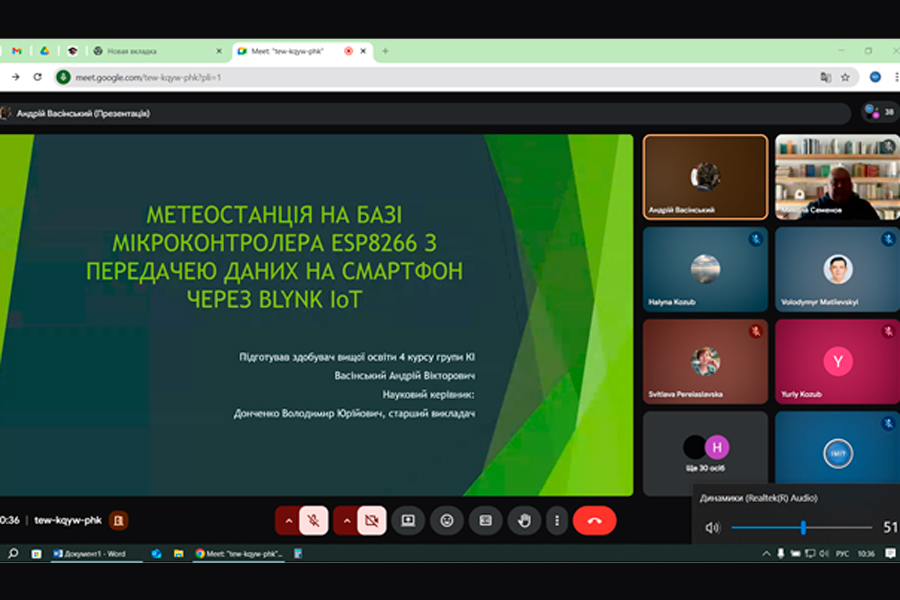
Task: Open the Google Drive pinned tab
Action: pyautogui.click(x=44, y=51)
